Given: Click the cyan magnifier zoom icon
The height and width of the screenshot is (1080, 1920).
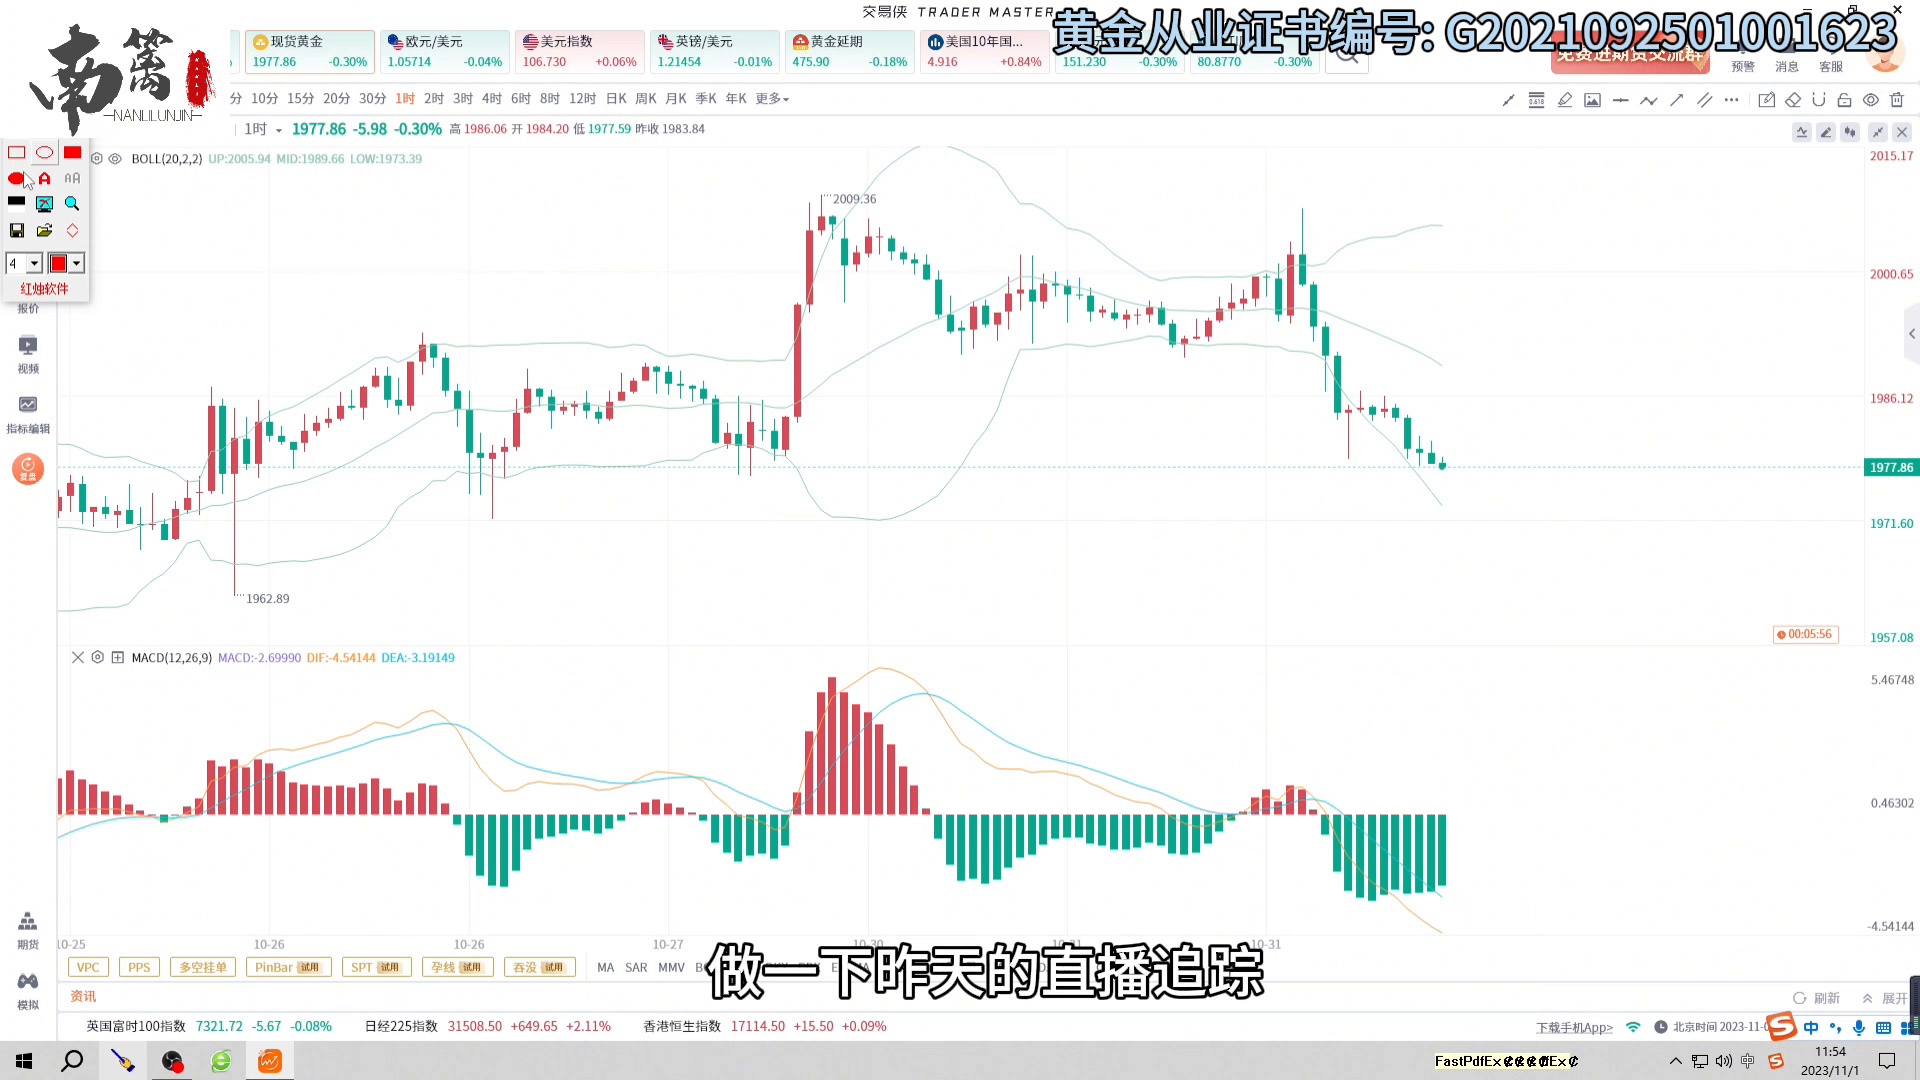Looking at the screenshot, I should tap(72, 204).
